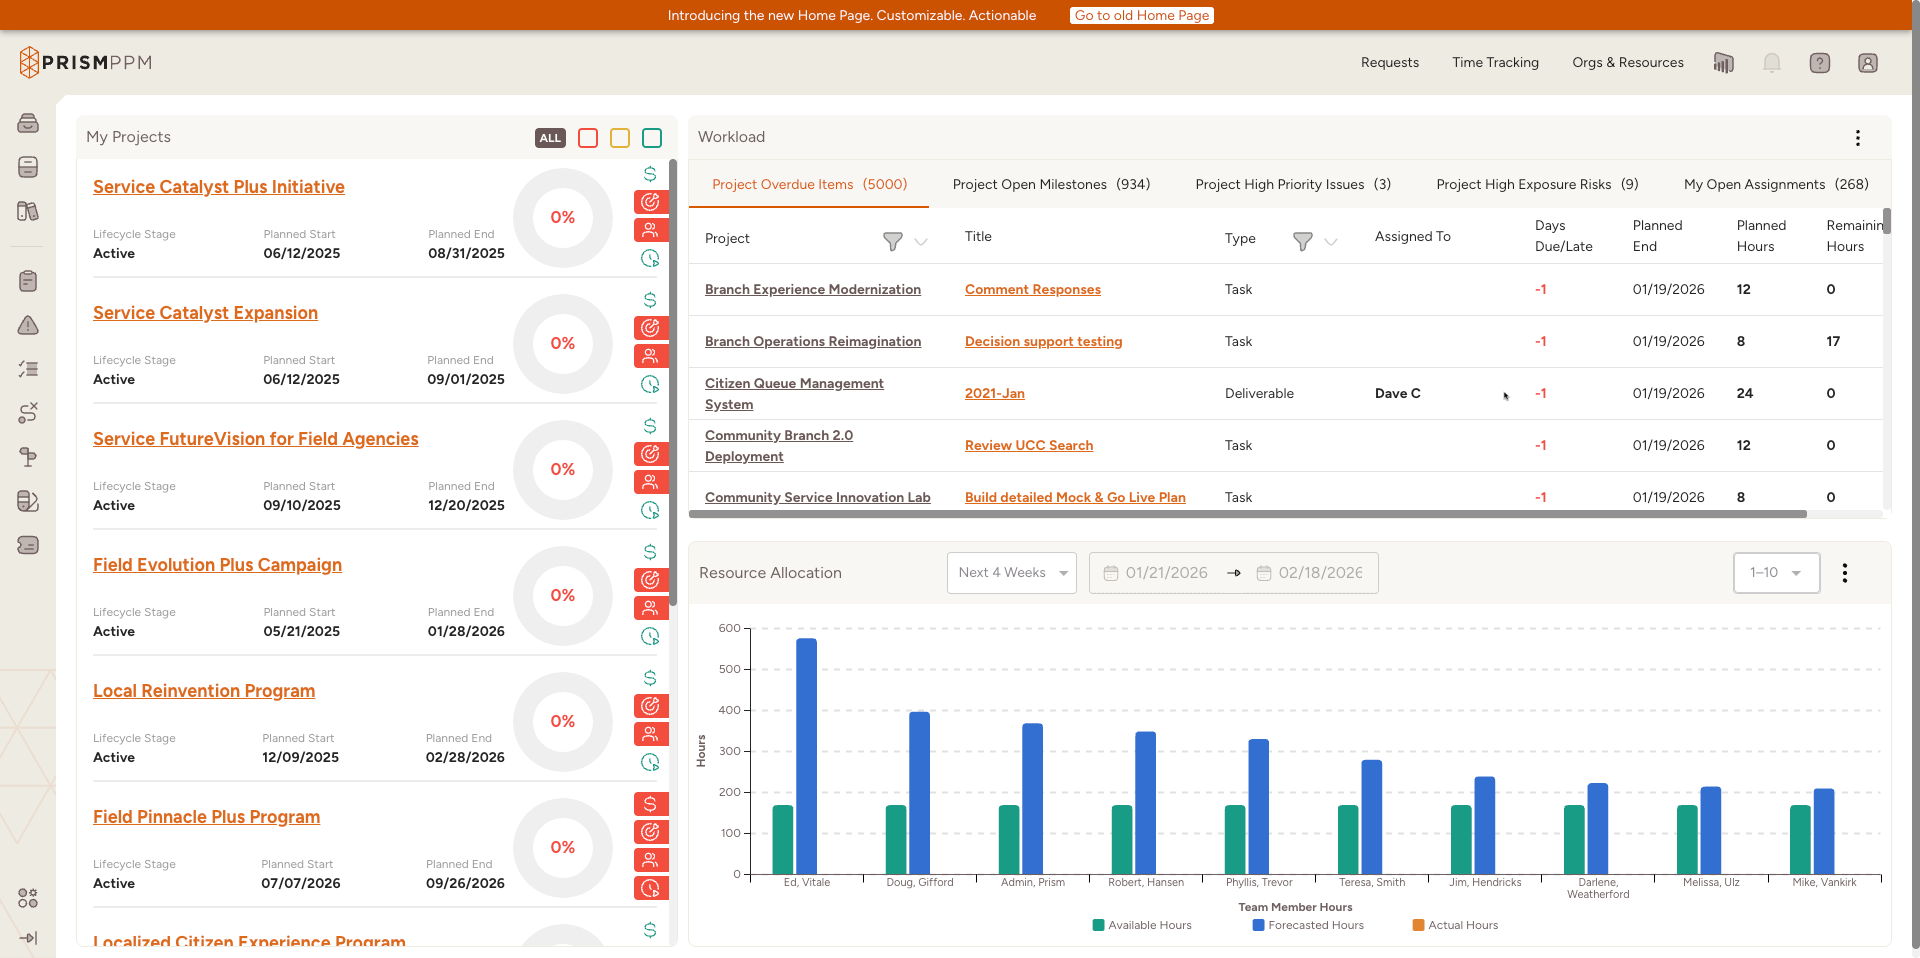Expand the Project column filter chevron
Image resolution: width=1920 pixels, height=958 pixels.
921,241
